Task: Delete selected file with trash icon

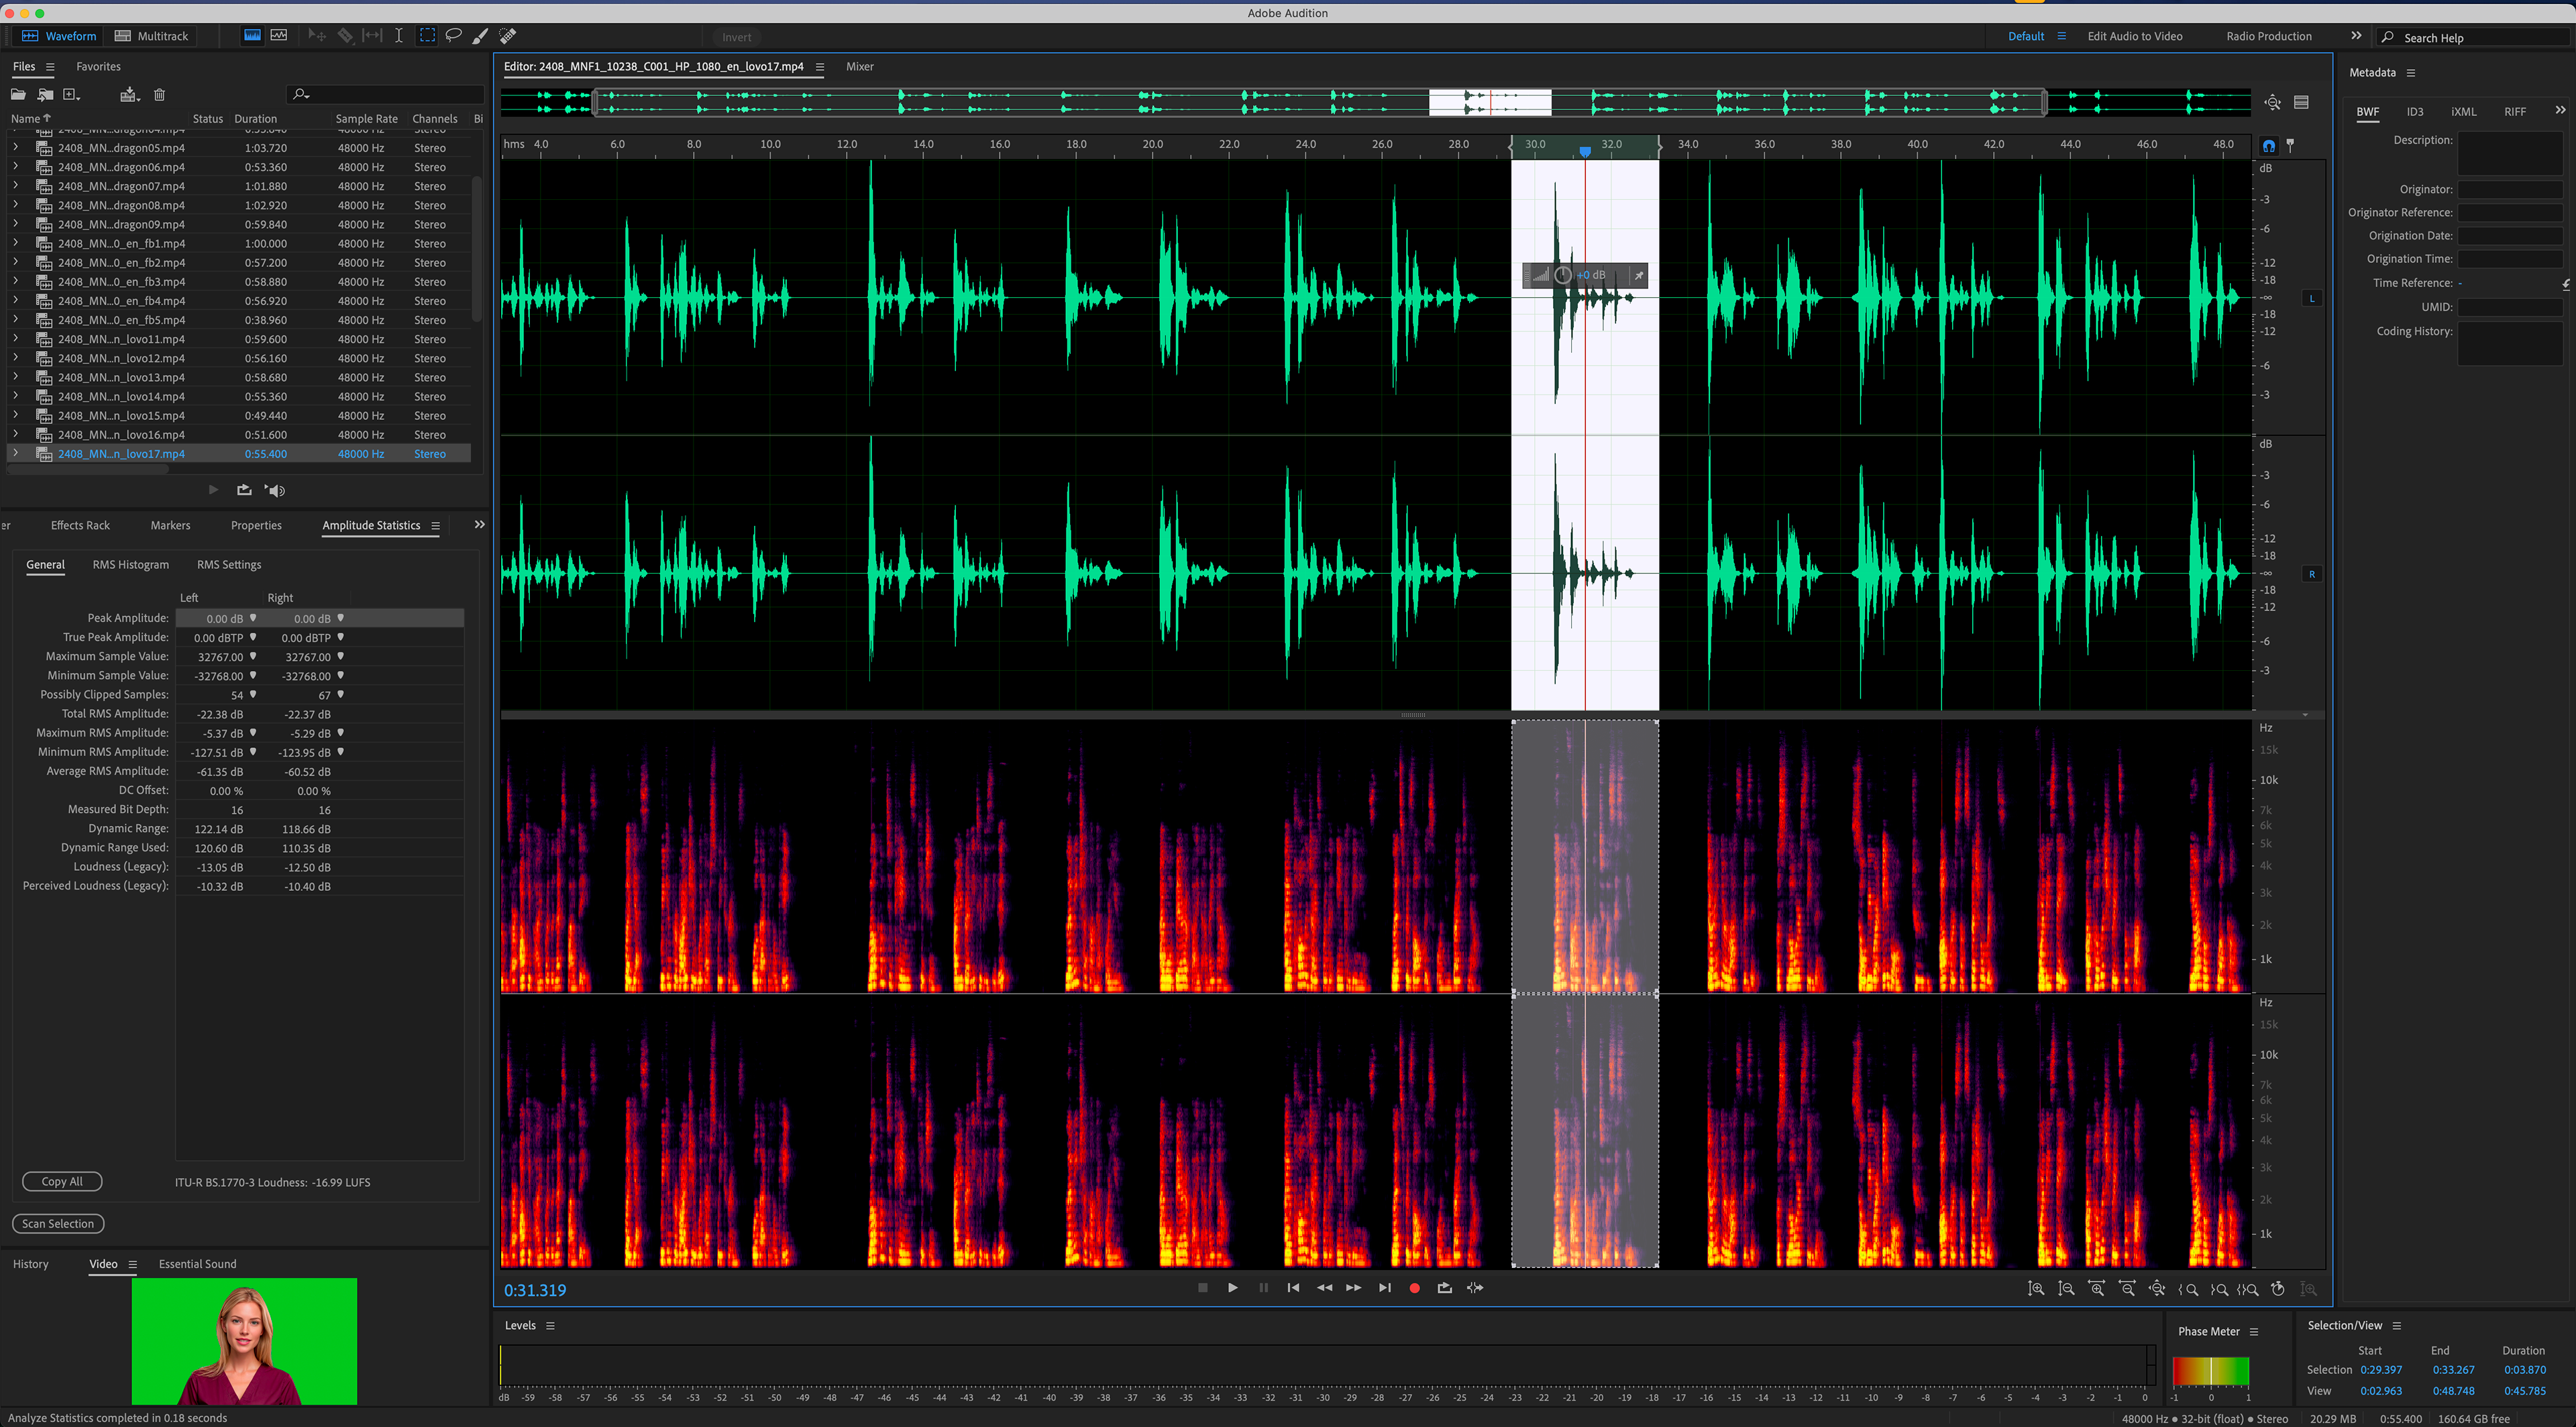Action: pos(159,95)
